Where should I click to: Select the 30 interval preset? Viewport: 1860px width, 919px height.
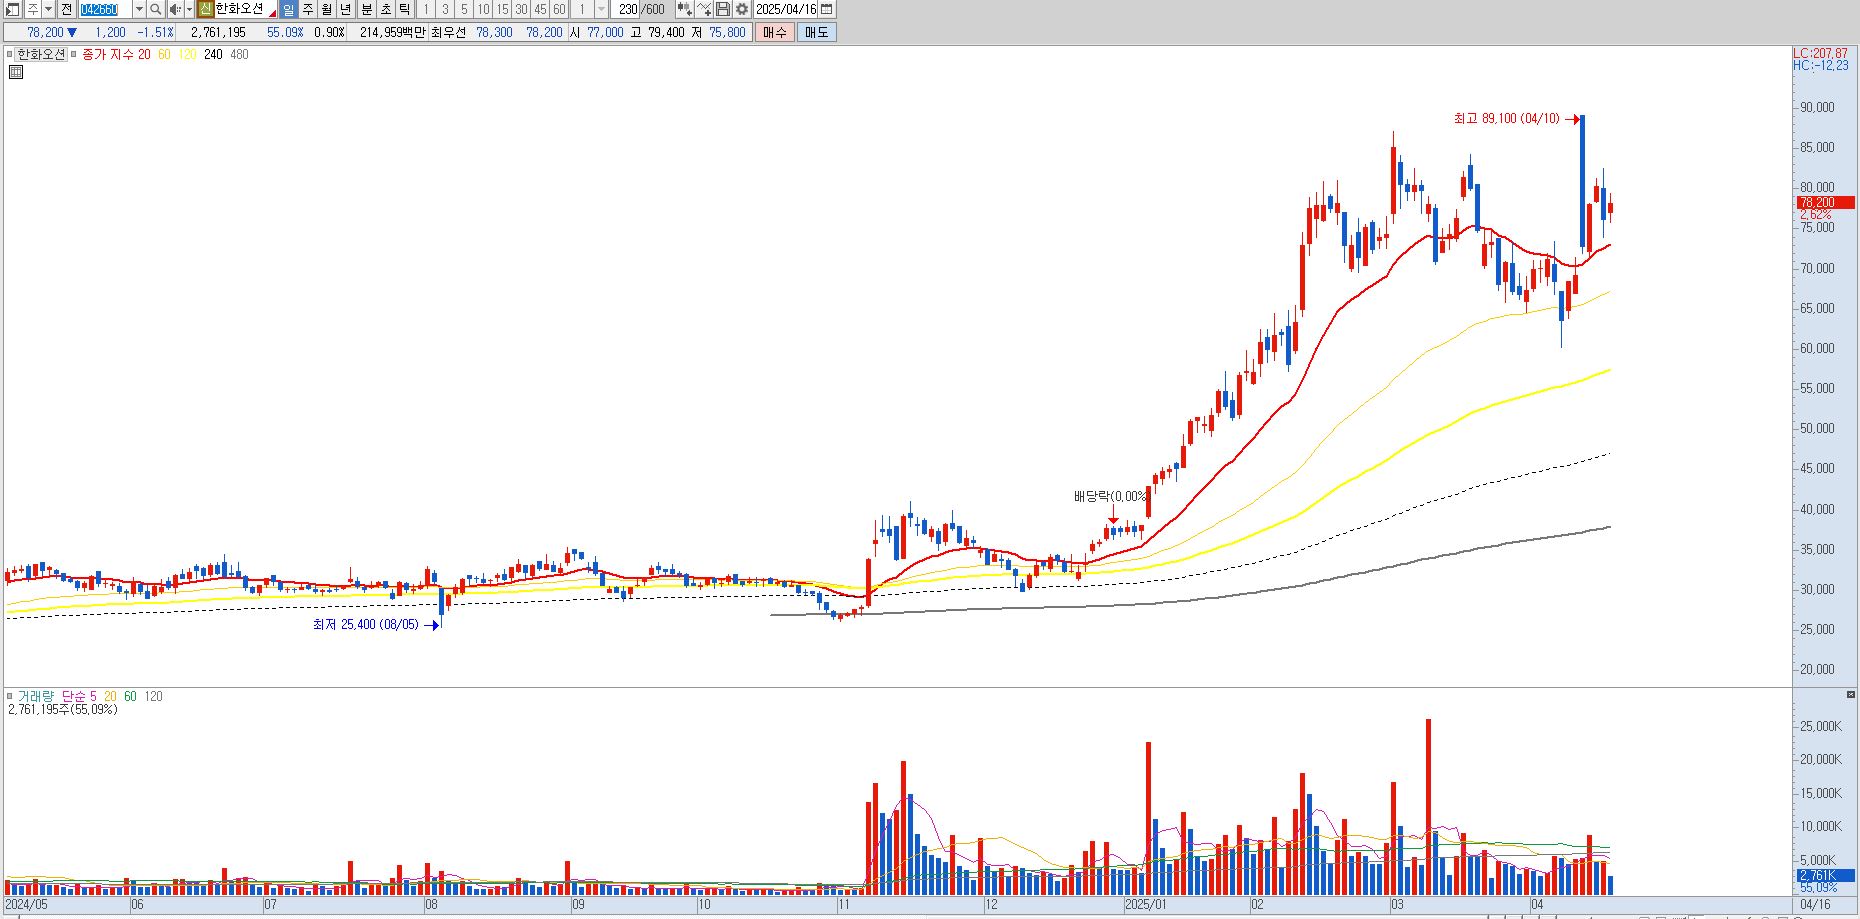pyautogui.click(x=521, y=9)
